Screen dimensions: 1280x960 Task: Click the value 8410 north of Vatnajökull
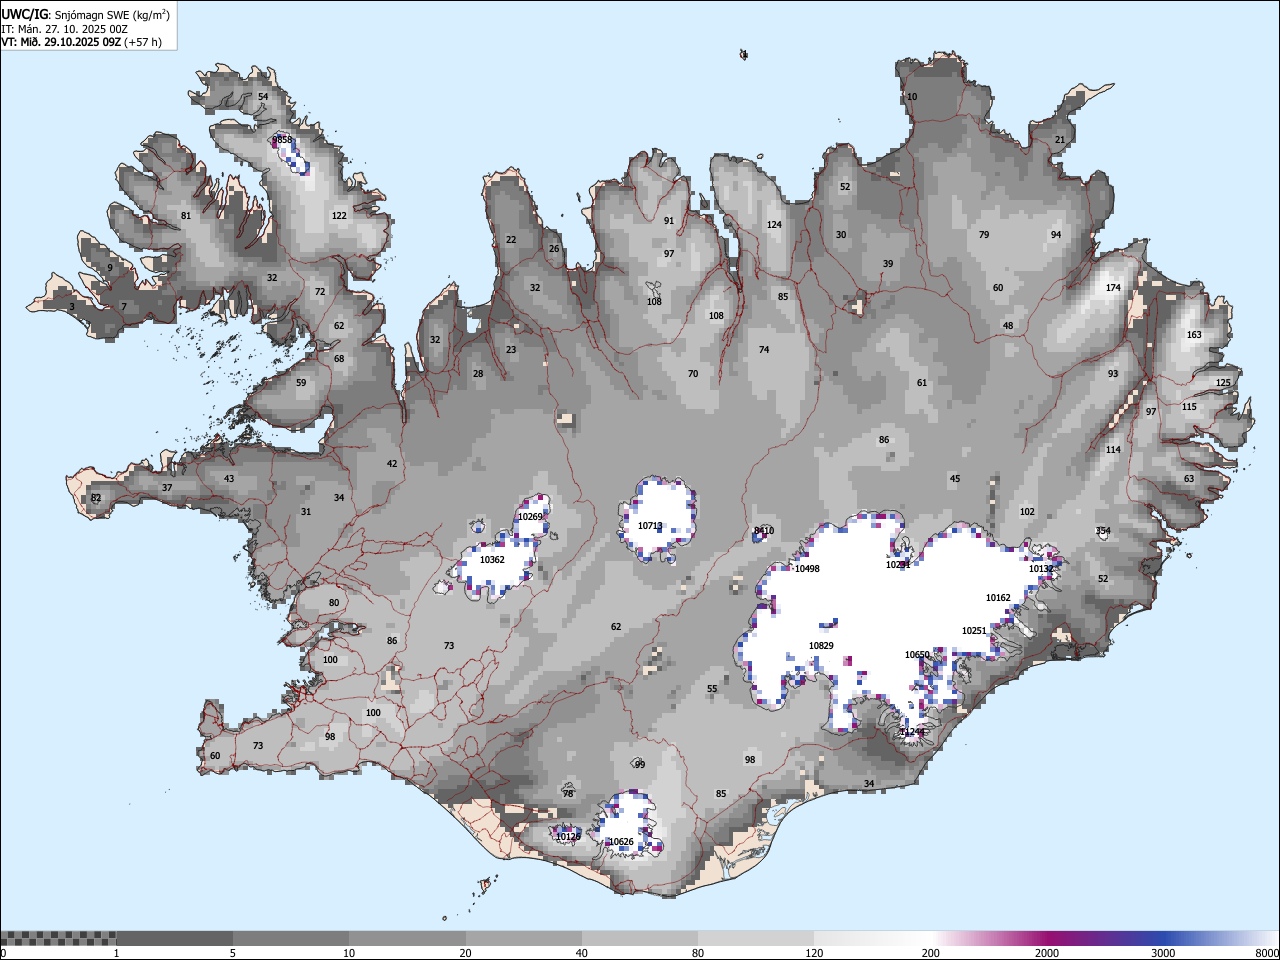point(764,531)
